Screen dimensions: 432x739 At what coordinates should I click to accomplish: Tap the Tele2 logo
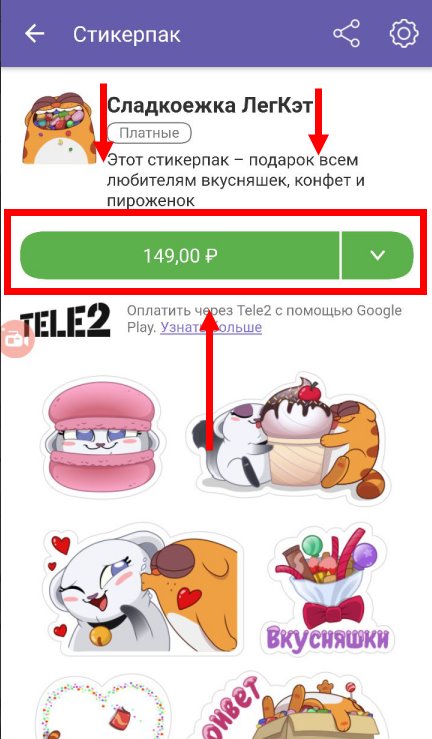(x=65, y=320)
